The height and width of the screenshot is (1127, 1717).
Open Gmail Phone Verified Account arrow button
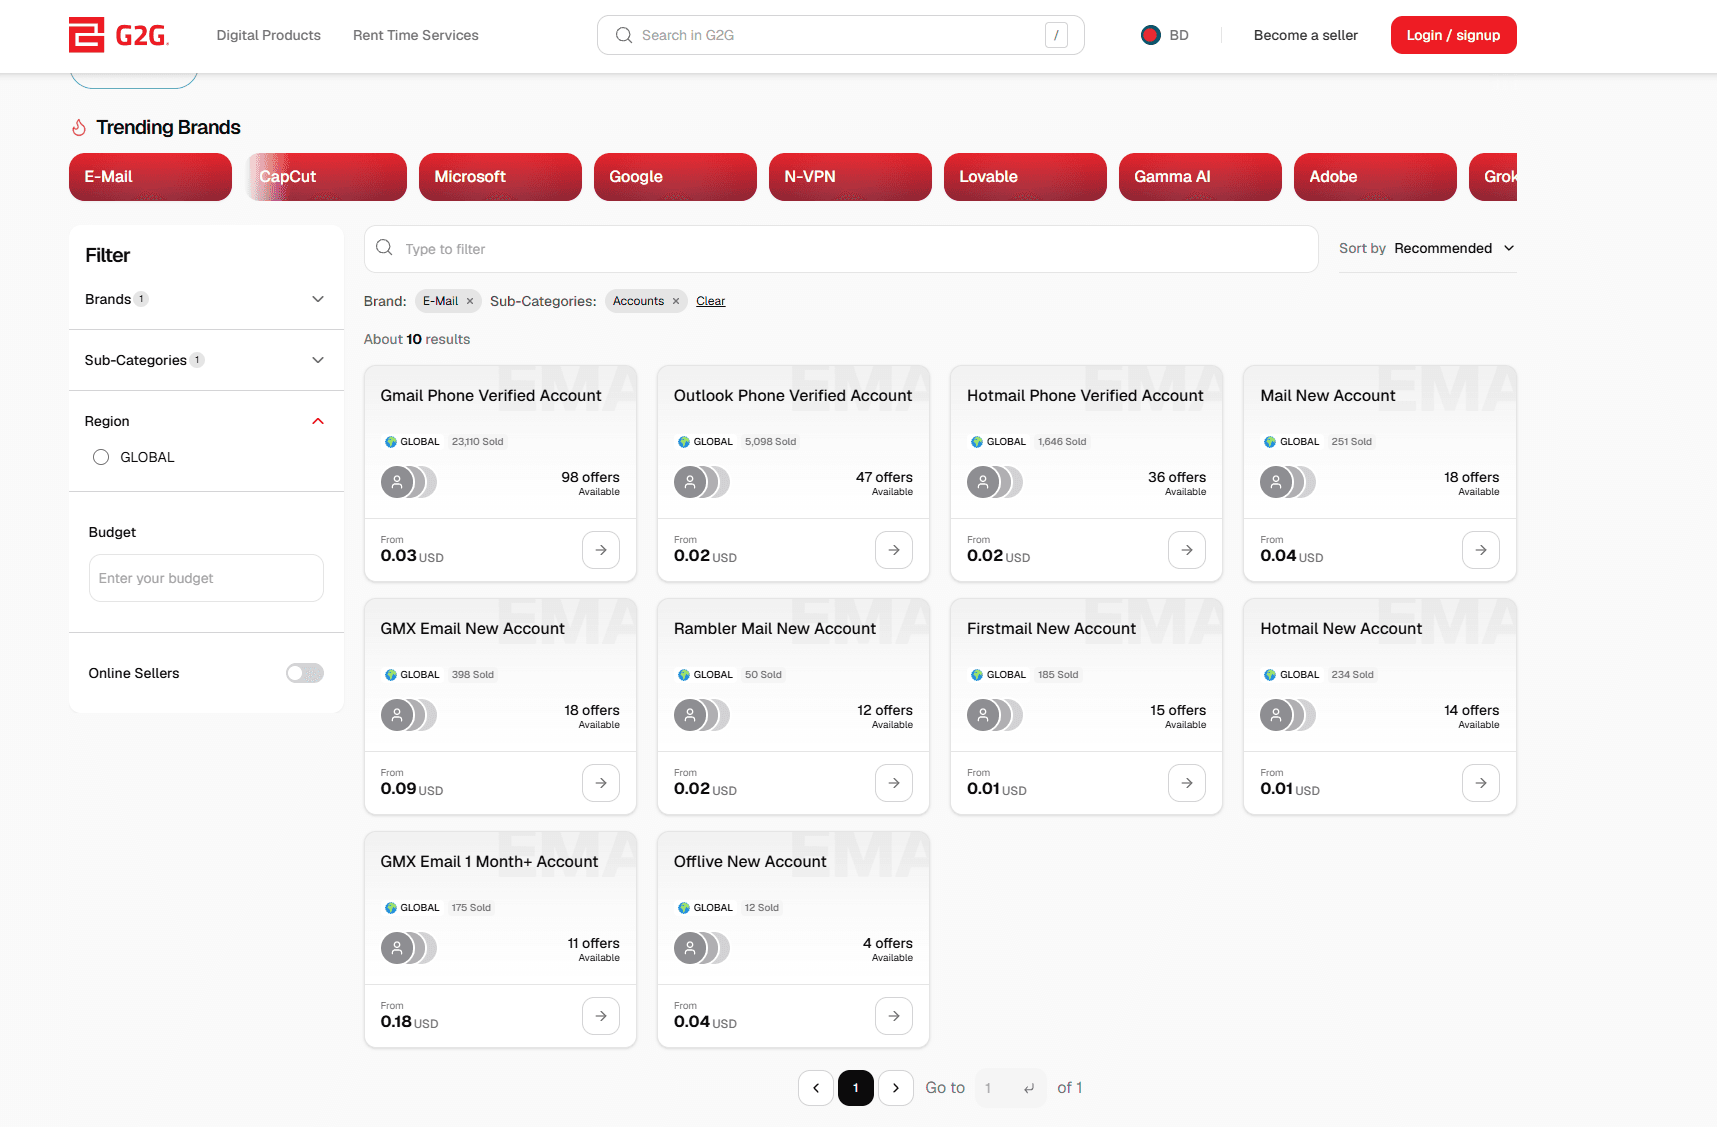[601, 550]
